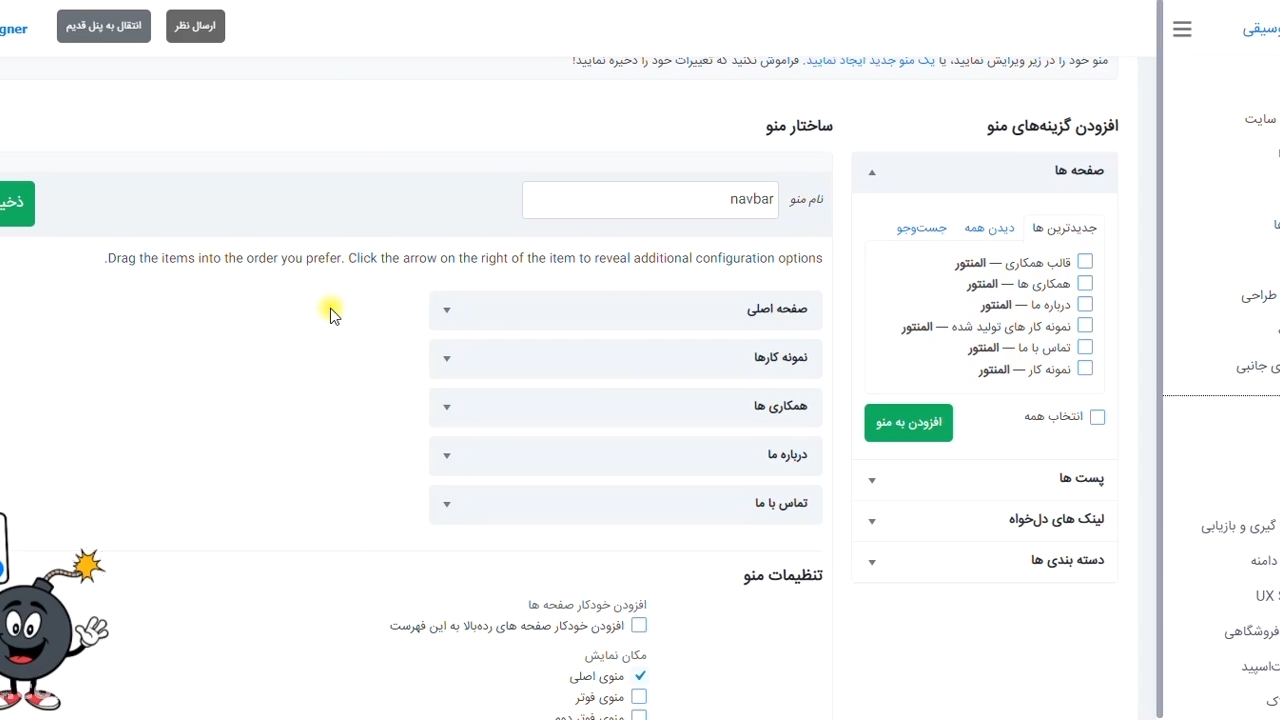Click the نام منو text field

click(650, 200)
